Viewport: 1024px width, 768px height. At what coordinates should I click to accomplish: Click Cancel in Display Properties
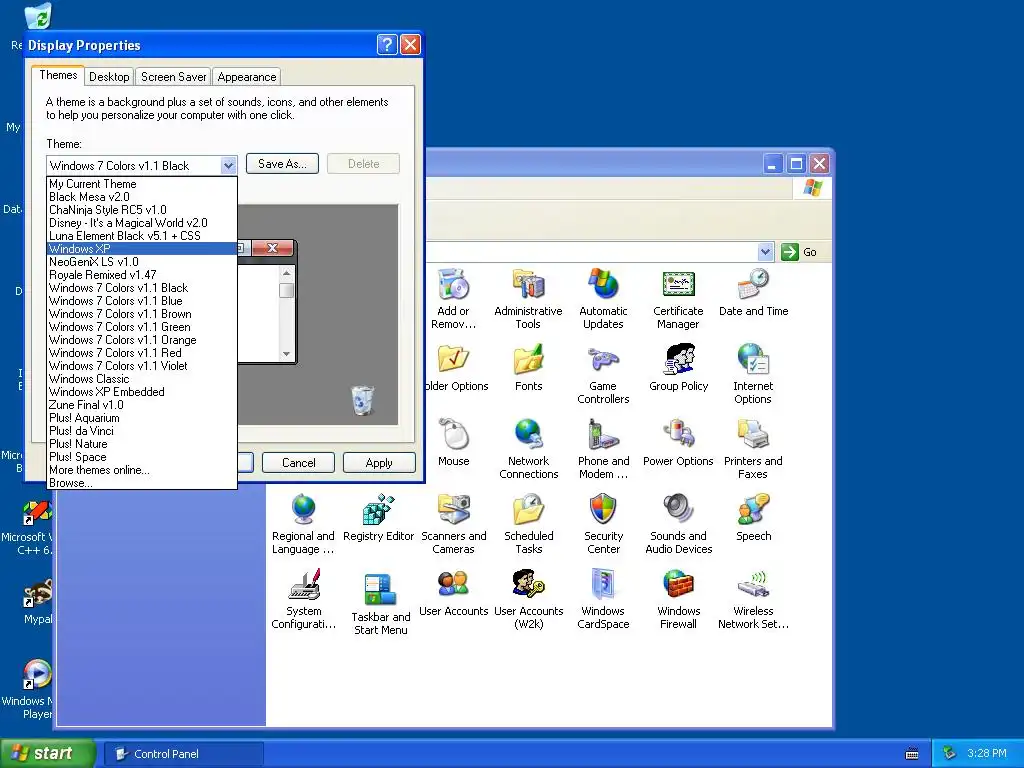point(298,462)
